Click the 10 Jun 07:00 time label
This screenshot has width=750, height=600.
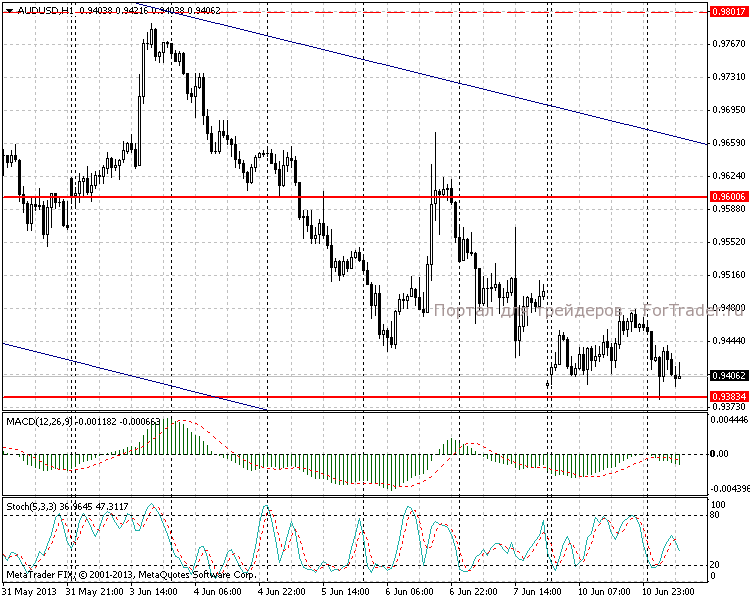click(604, 592)
